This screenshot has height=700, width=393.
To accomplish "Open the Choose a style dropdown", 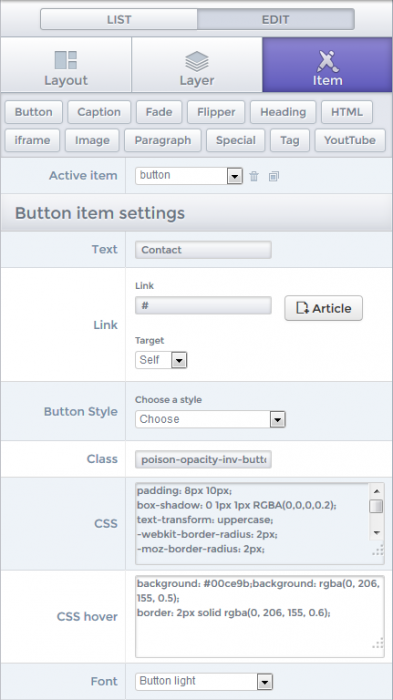I will point(210,419).
